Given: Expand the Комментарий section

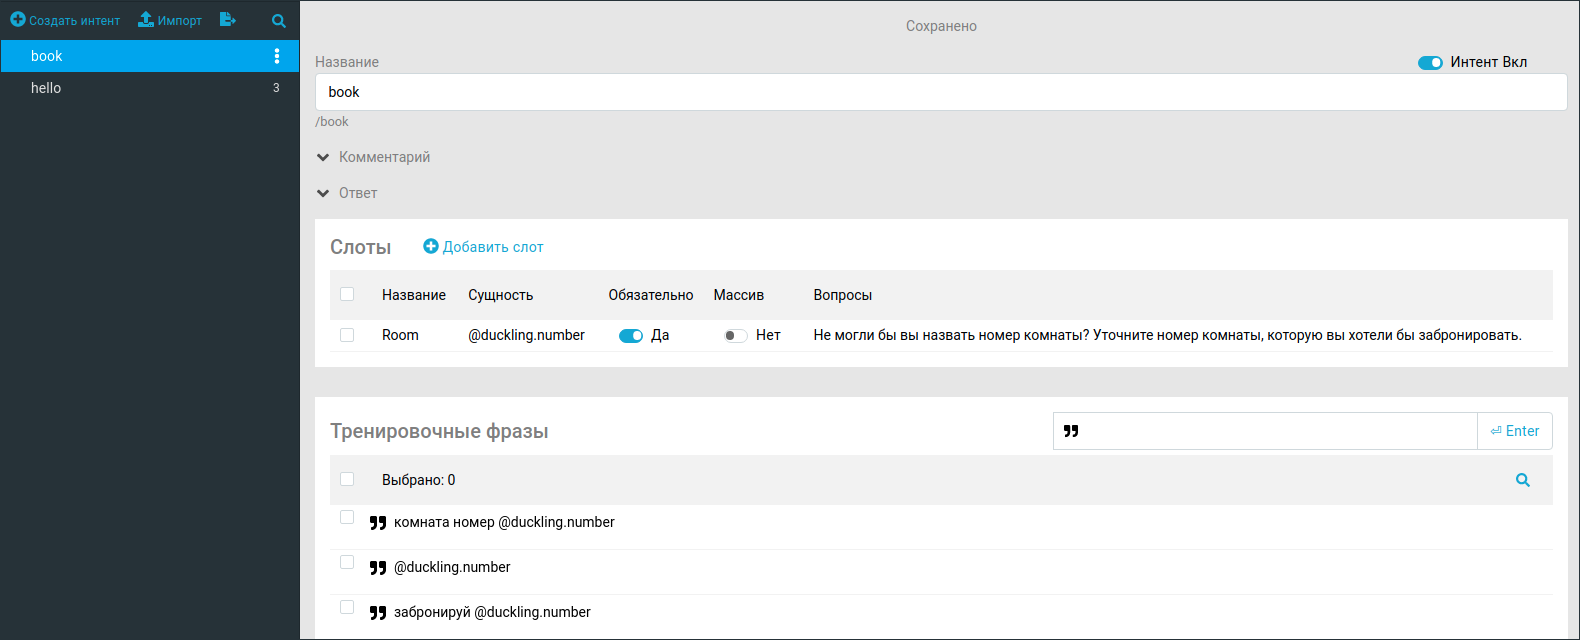Looking at the screenshot, I should 323,157.
